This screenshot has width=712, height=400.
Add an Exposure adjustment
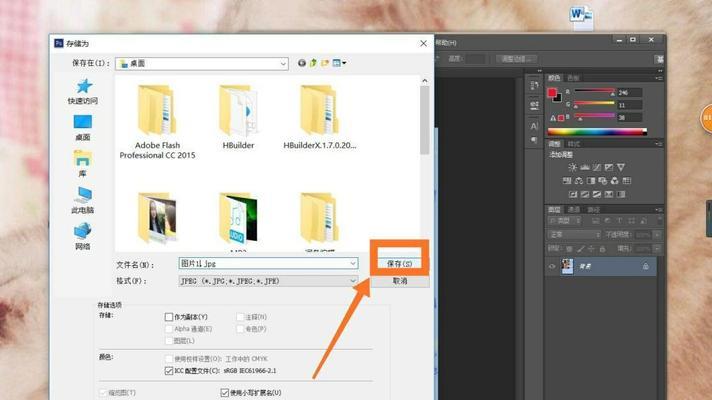tap(608, 167)
